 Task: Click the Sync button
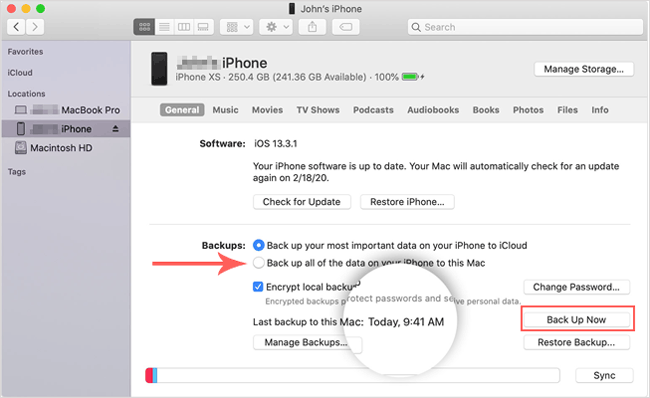pyautogui.click(x=604, y=375)
